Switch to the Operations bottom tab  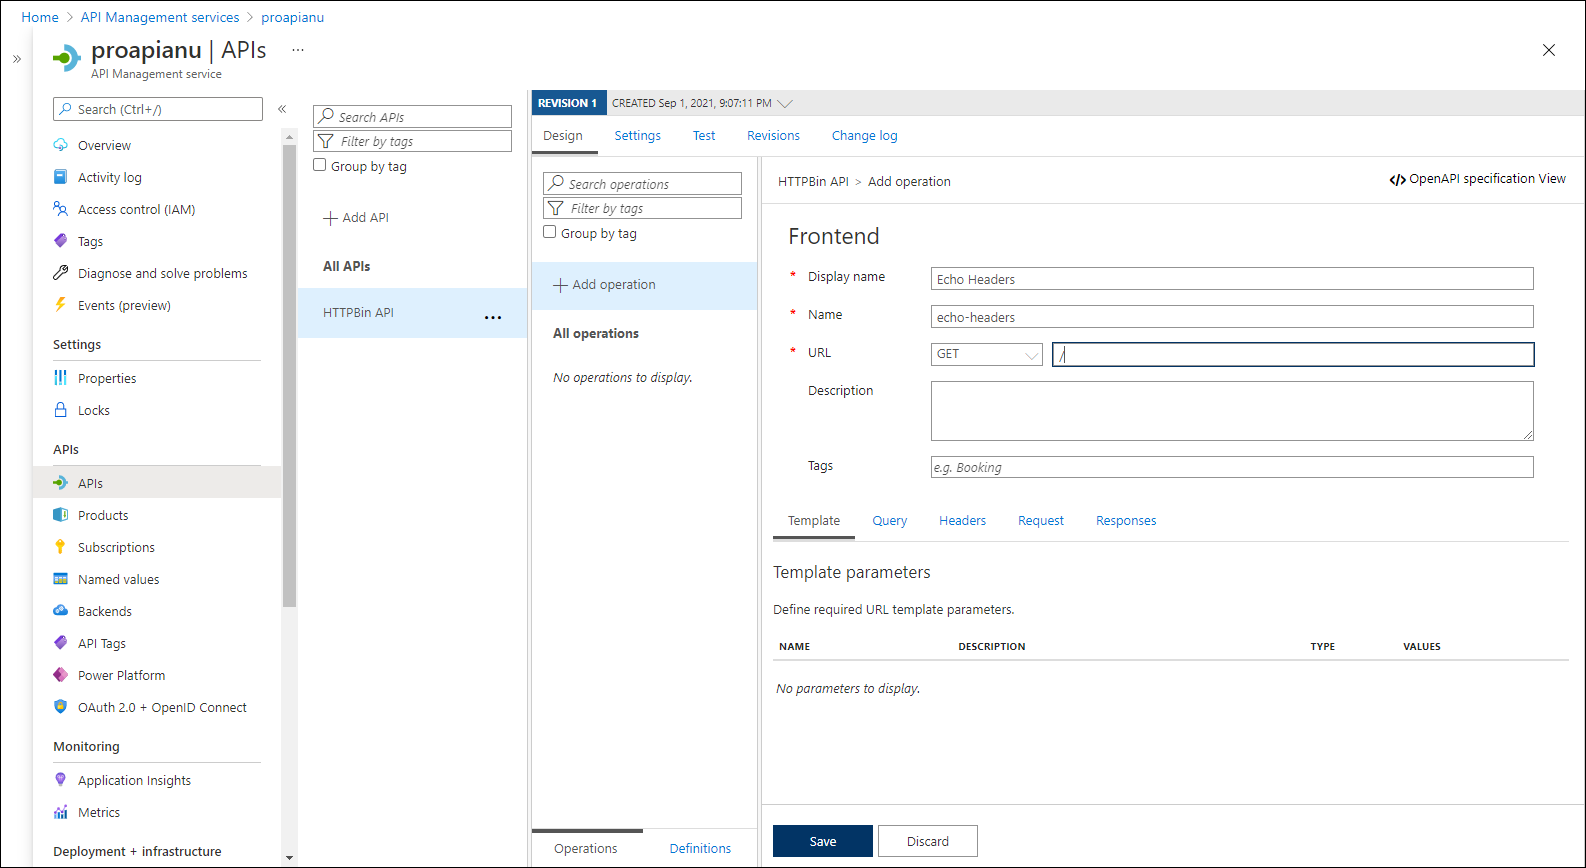586,848
